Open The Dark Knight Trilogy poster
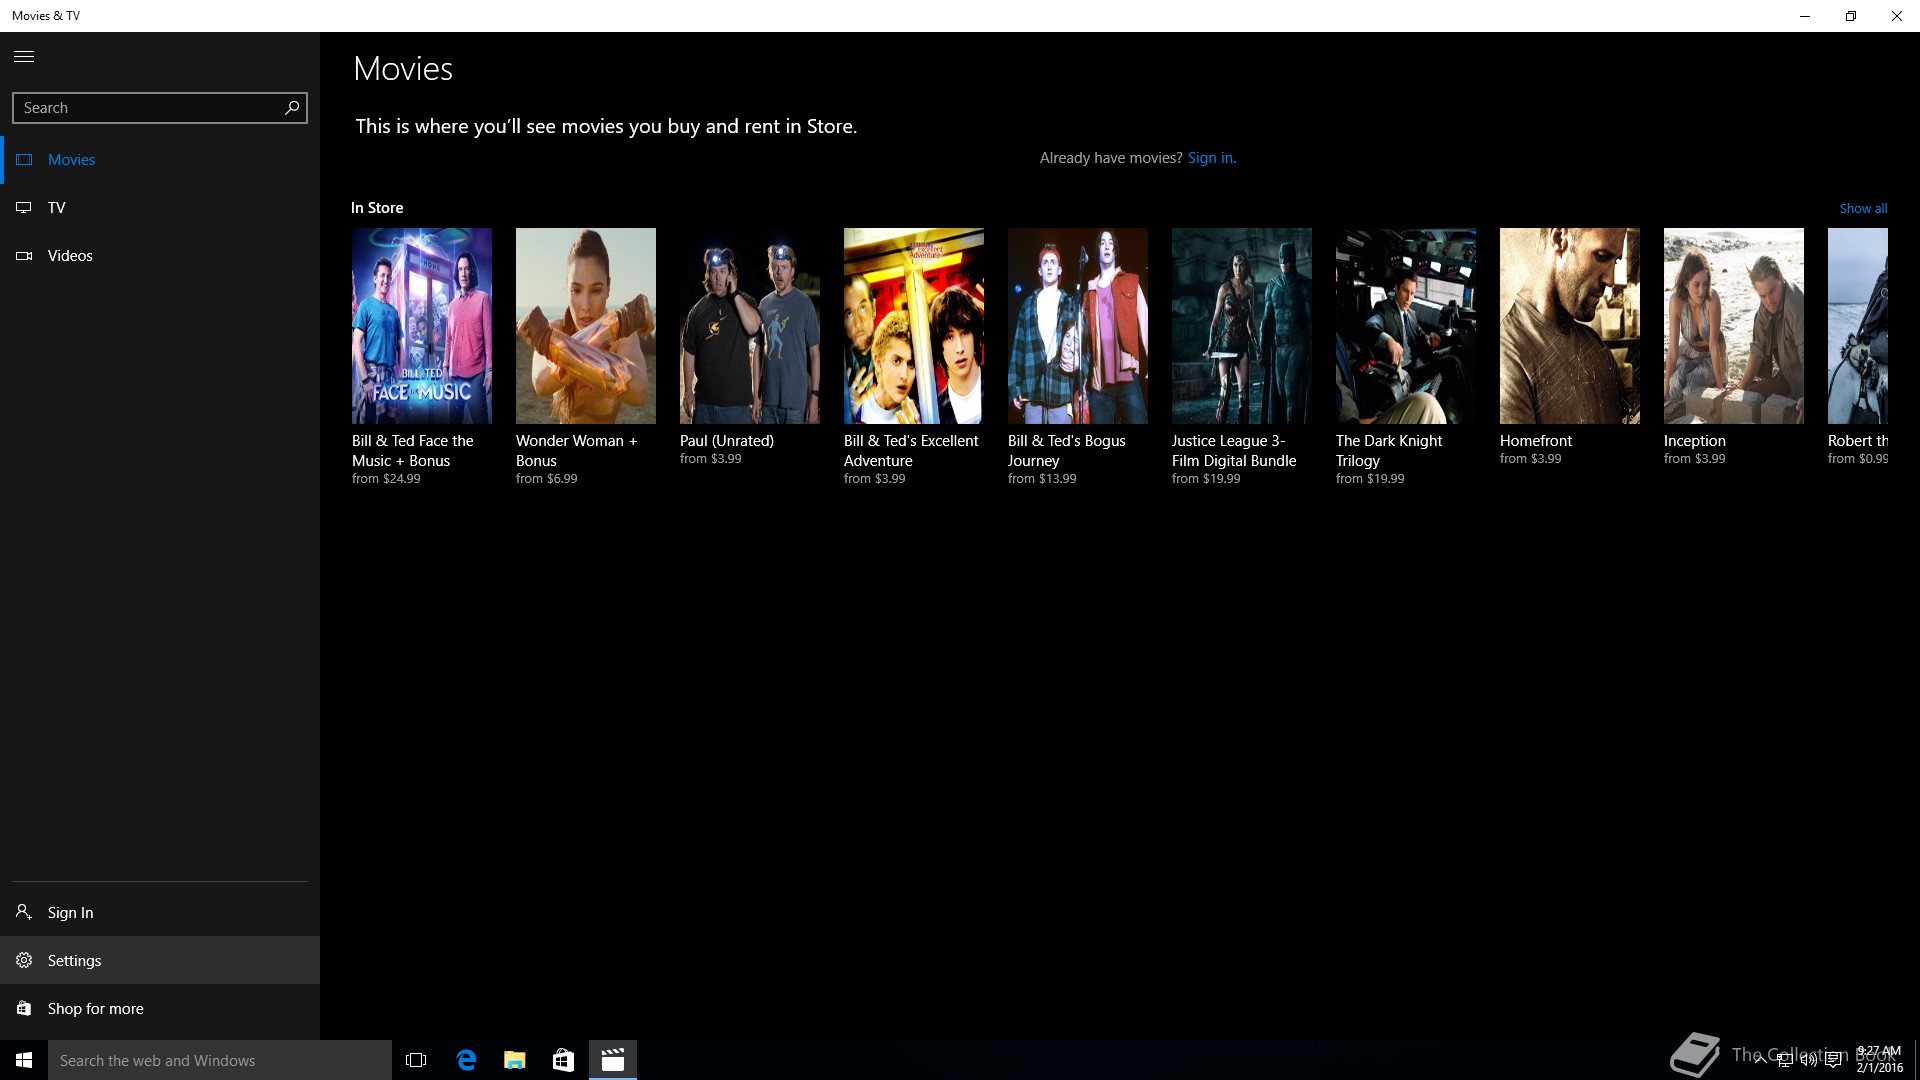 (1406, 326)
